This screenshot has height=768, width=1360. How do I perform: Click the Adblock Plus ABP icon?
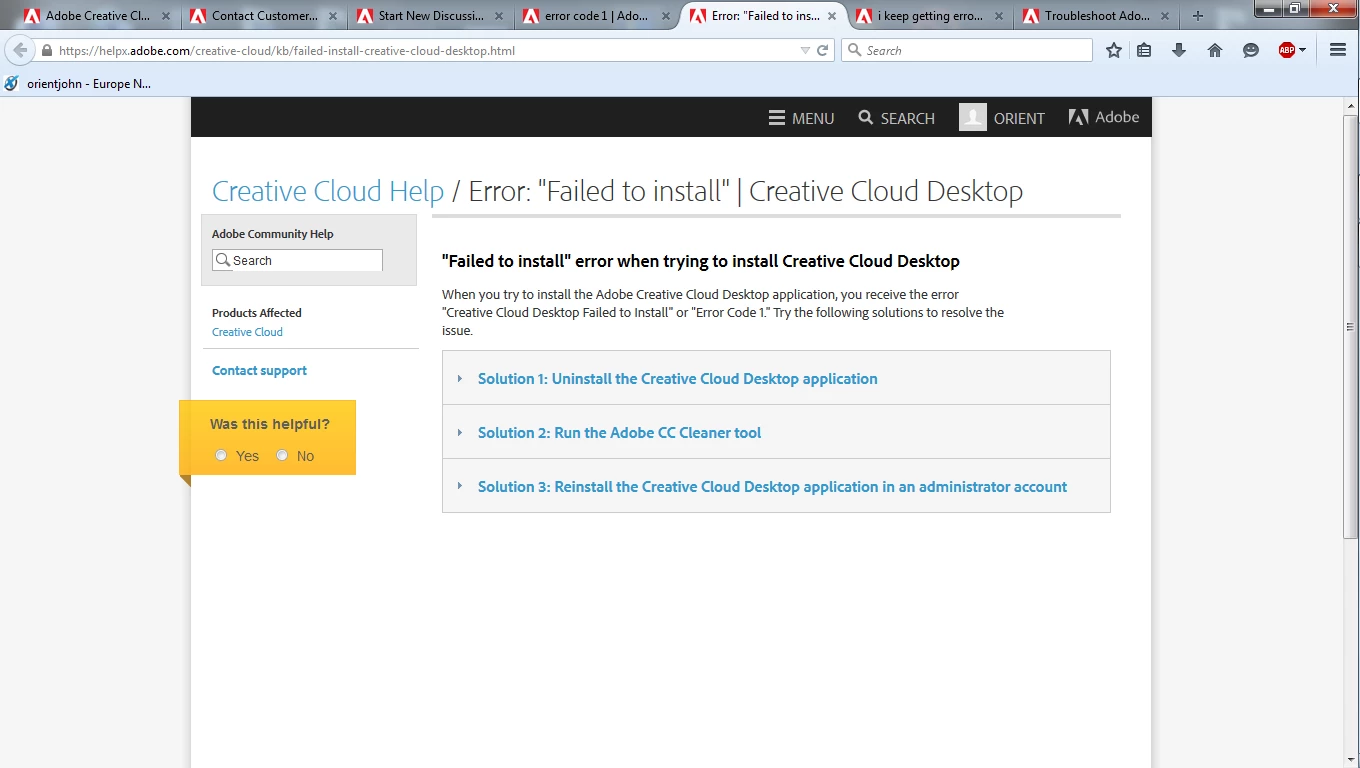click(1287, 50)
